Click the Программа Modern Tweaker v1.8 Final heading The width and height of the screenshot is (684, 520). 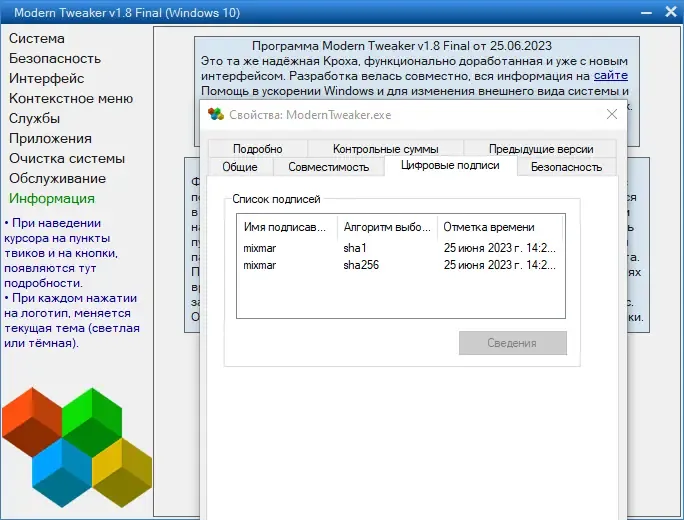tap(402, 46)
